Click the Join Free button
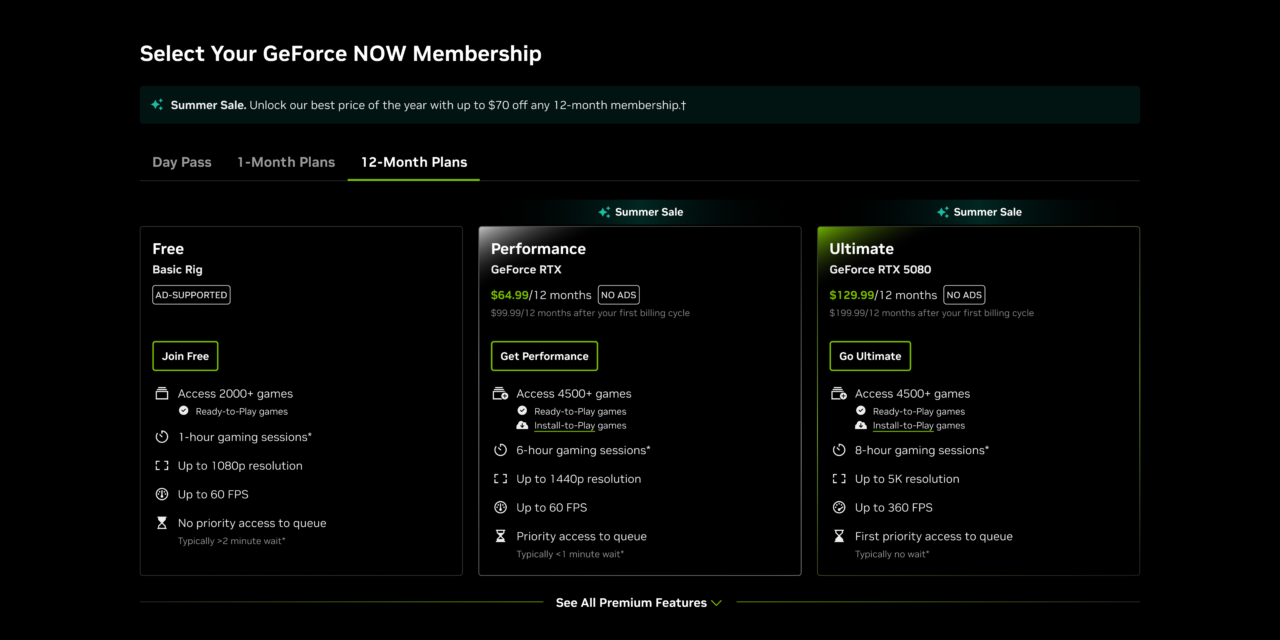The width and height of the screenshot is (1280, 640). (x=185, y=356)
